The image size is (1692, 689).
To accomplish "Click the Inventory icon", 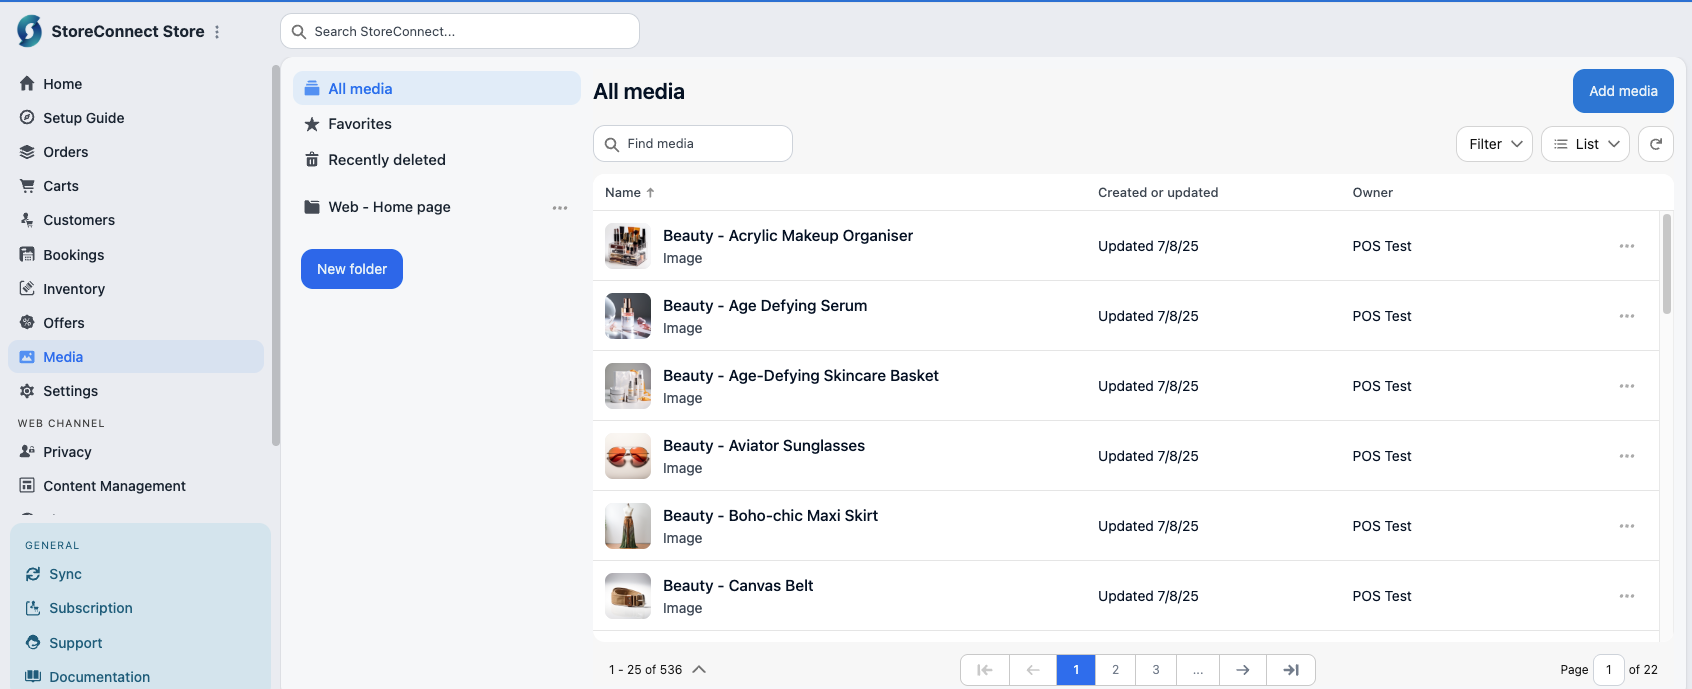I will click(x=27, y=289).
